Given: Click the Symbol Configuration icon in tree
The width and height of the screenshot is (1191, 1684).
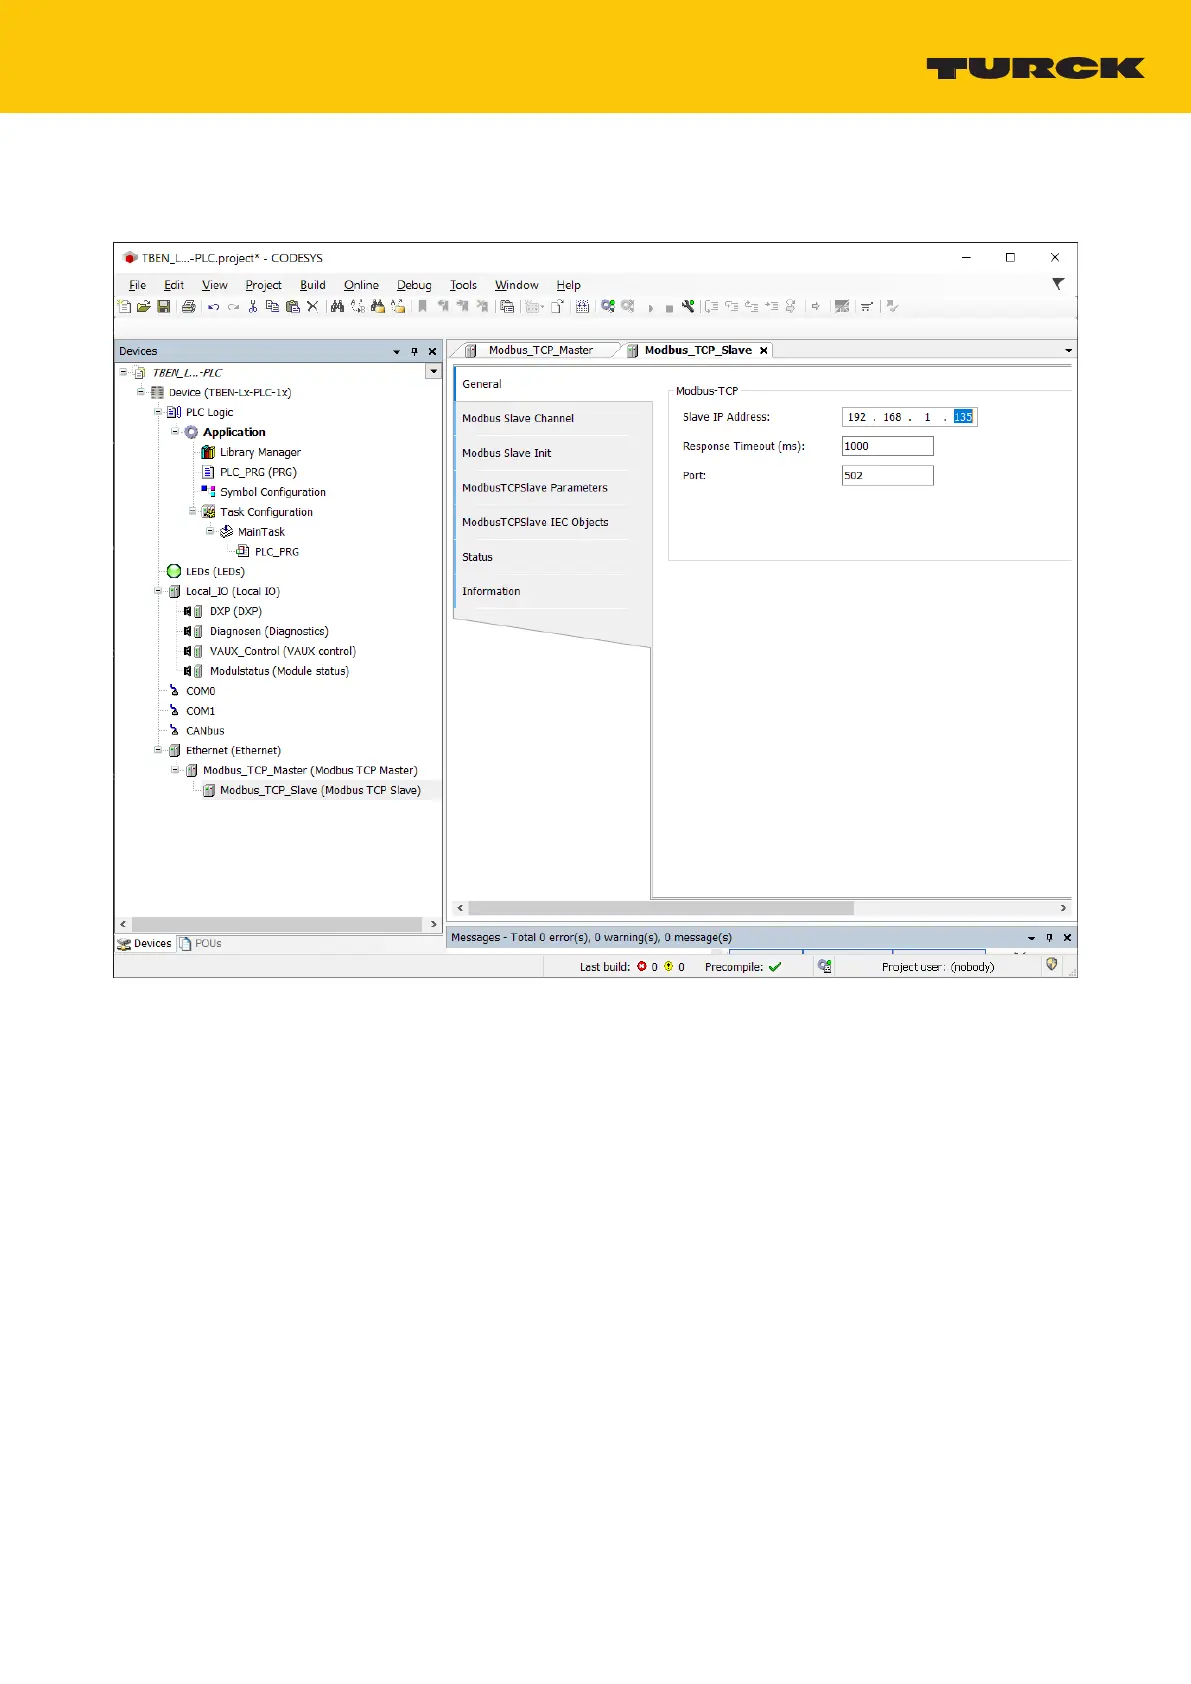Looking at the screenshot, I should pos(208,491).
